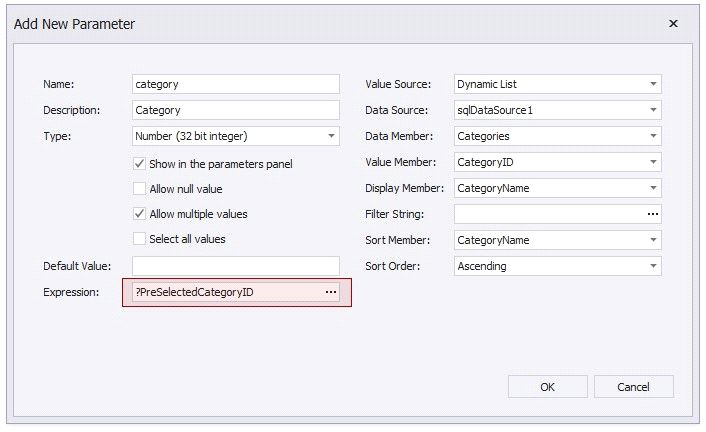This screenshot has height=432, width=706.
Task: Click the Expression ellipsis button
Action: coord(330,292)
